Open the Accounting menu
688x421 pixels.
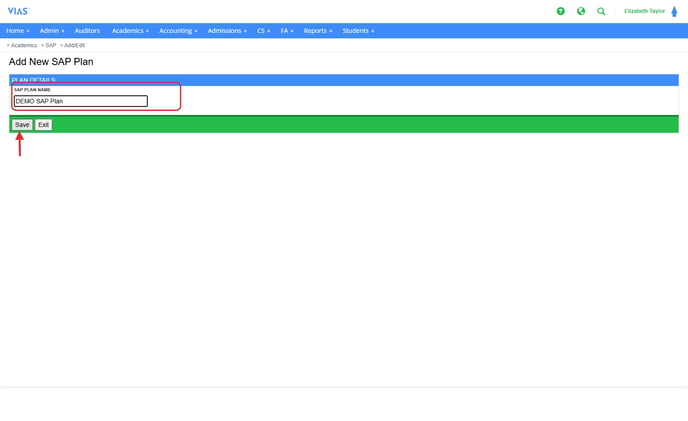pos(178,31)
